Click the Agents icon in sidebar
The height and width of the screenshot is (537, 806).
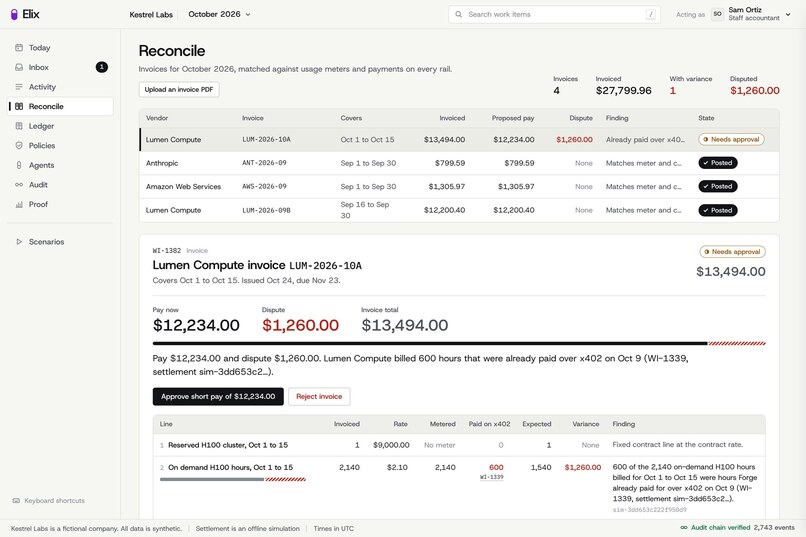click(19, 165)
